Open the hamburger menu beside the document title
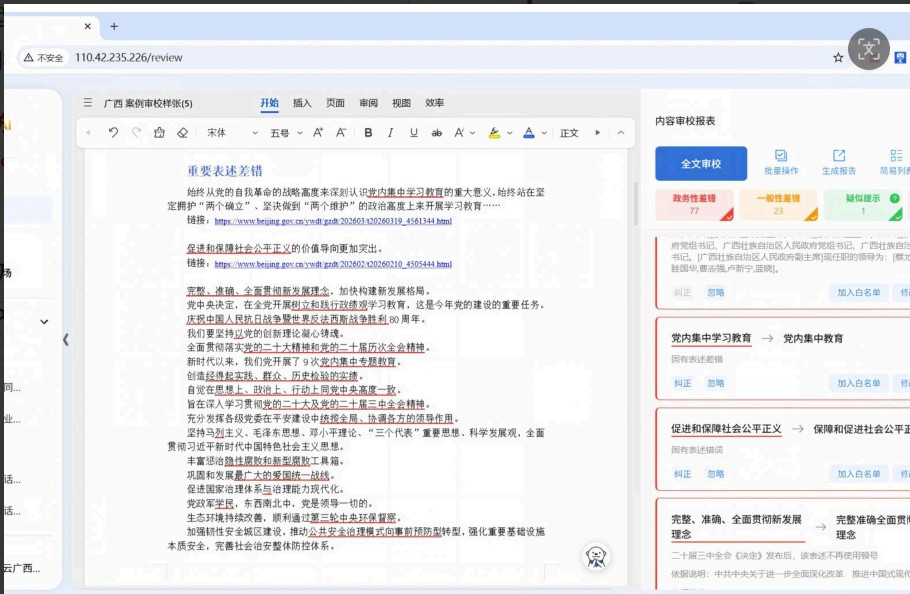This screenshot has width=910, height=594. click(x=88, y=103)
